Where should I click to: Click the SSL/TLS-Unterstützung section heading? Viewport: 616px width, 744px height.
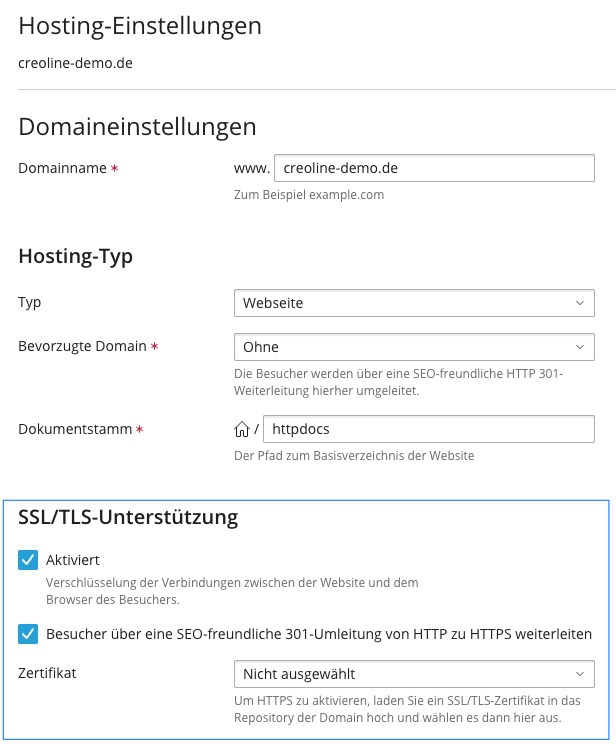pos(128,517)
